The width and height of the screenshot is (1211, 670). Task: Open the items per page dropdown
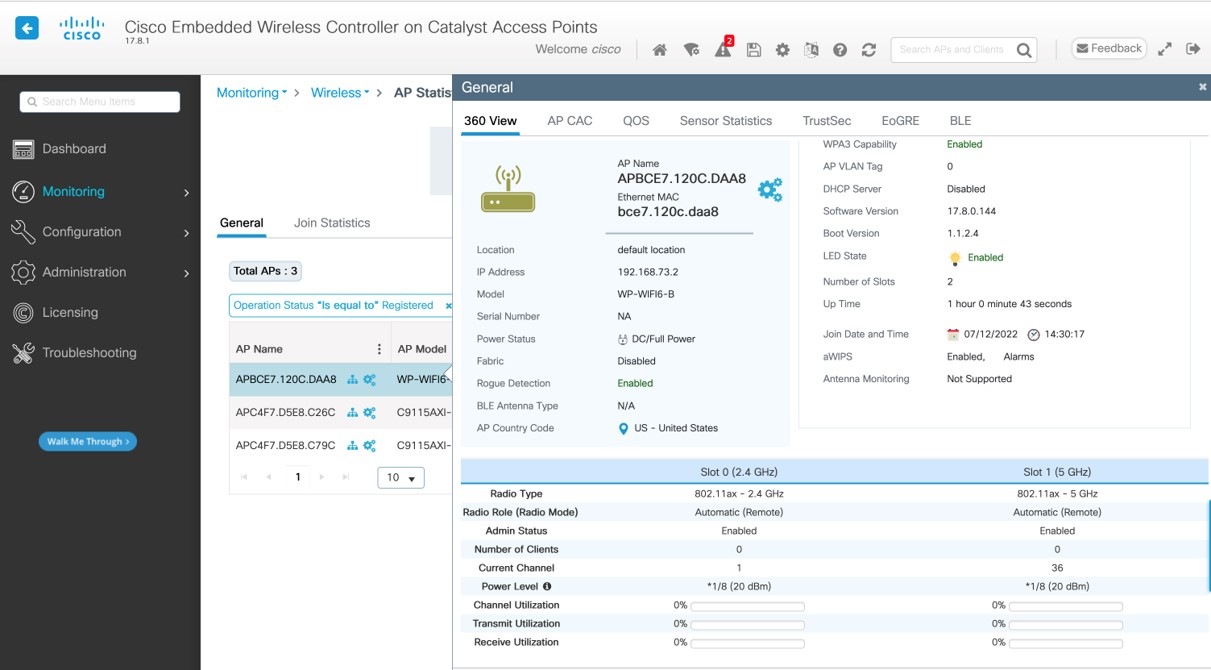click(x=401, y=478)
